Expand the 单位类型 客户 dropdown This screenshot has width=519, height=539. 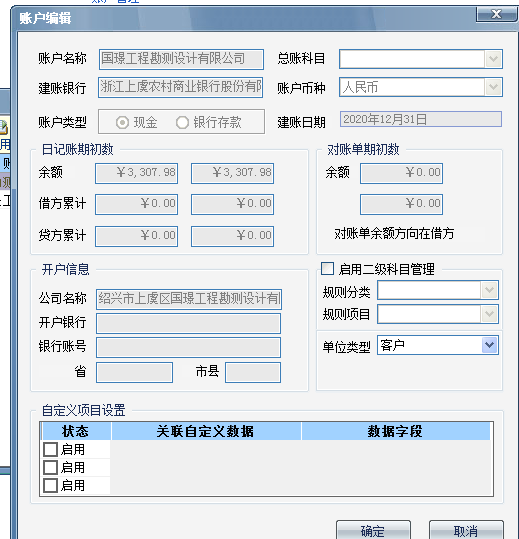[489, 345]
